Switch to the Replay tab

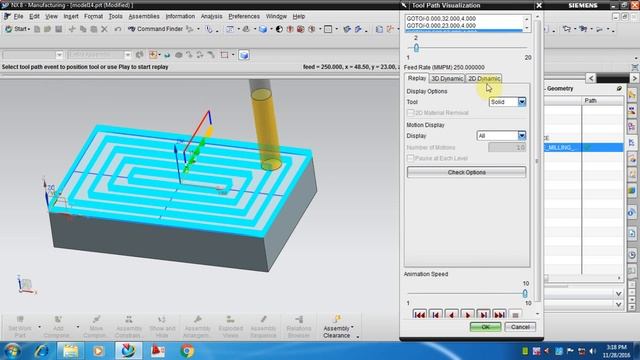click(x=417, y=78)
